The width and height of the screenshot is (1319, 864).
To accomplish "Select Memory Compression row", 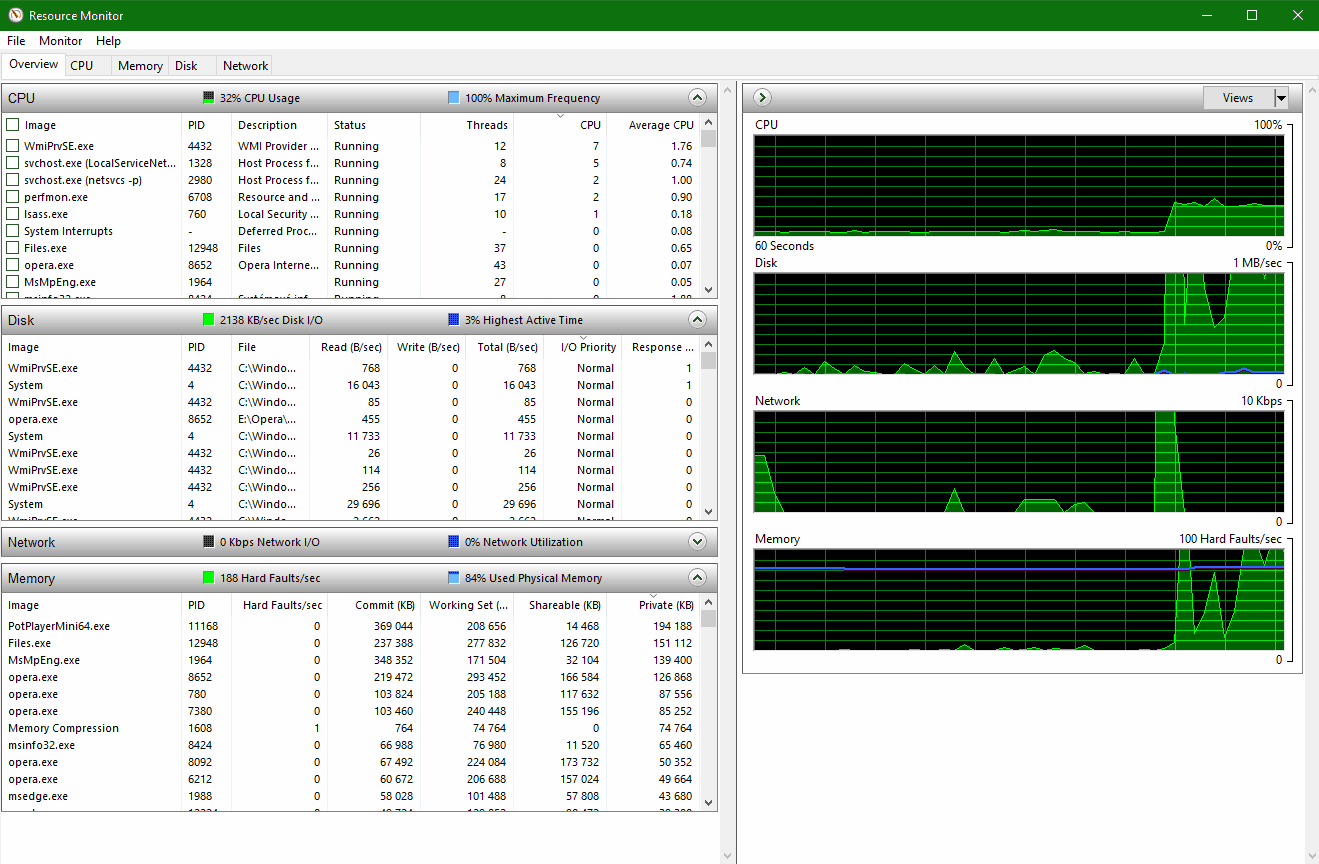I will tap(351, 728).
